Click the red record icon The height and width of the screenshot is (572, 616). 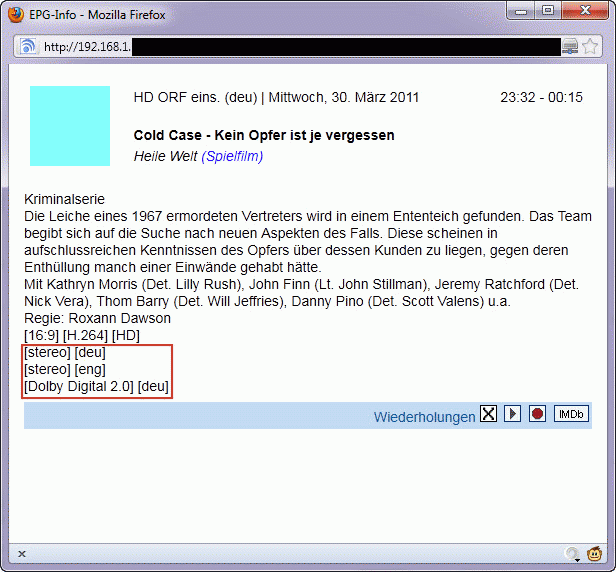pos(537,414)
